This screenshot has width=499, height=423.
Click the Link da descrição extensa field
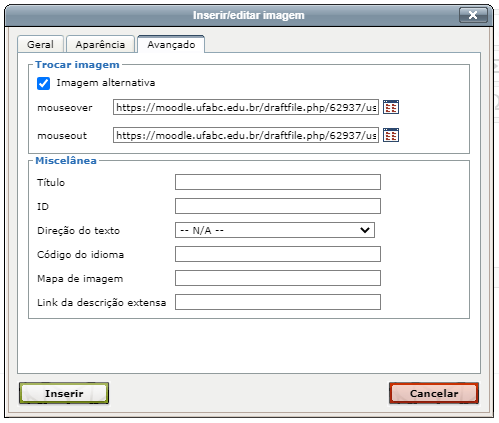pyautogui.click(x=278, y=302)
